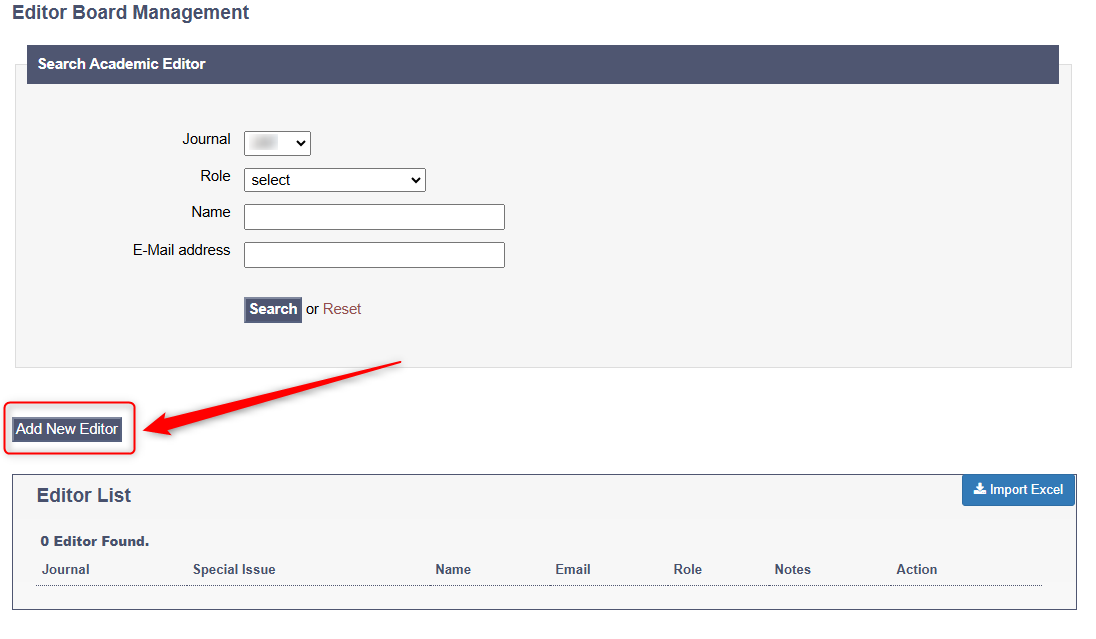
Task: Click the Reset link
Action: [x=342, y=309]
